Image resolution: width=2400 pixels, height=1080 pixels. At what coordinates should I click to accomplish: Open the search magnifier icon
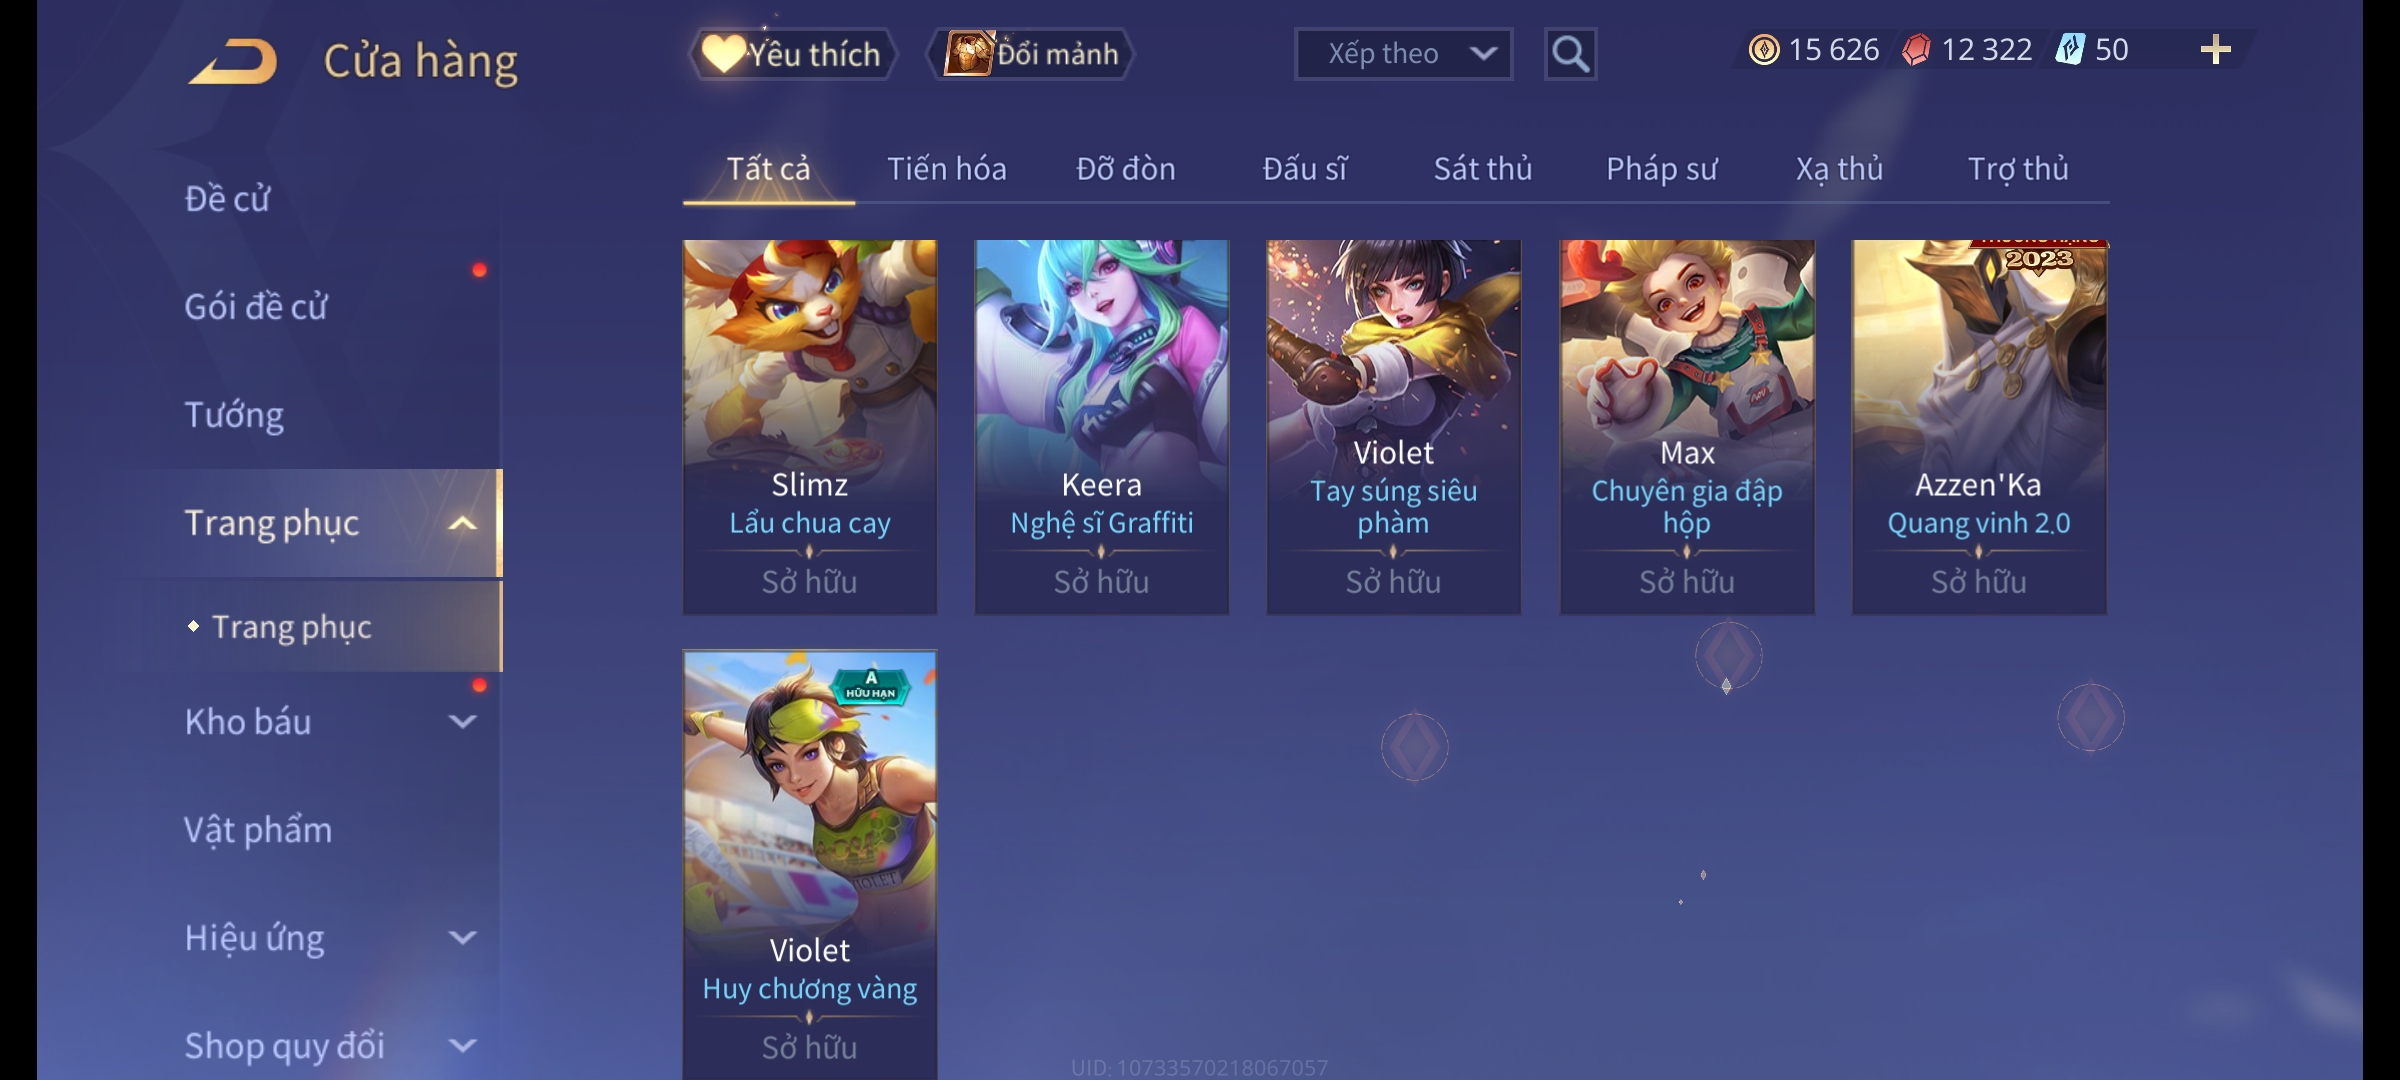(x=1570, y=54)
